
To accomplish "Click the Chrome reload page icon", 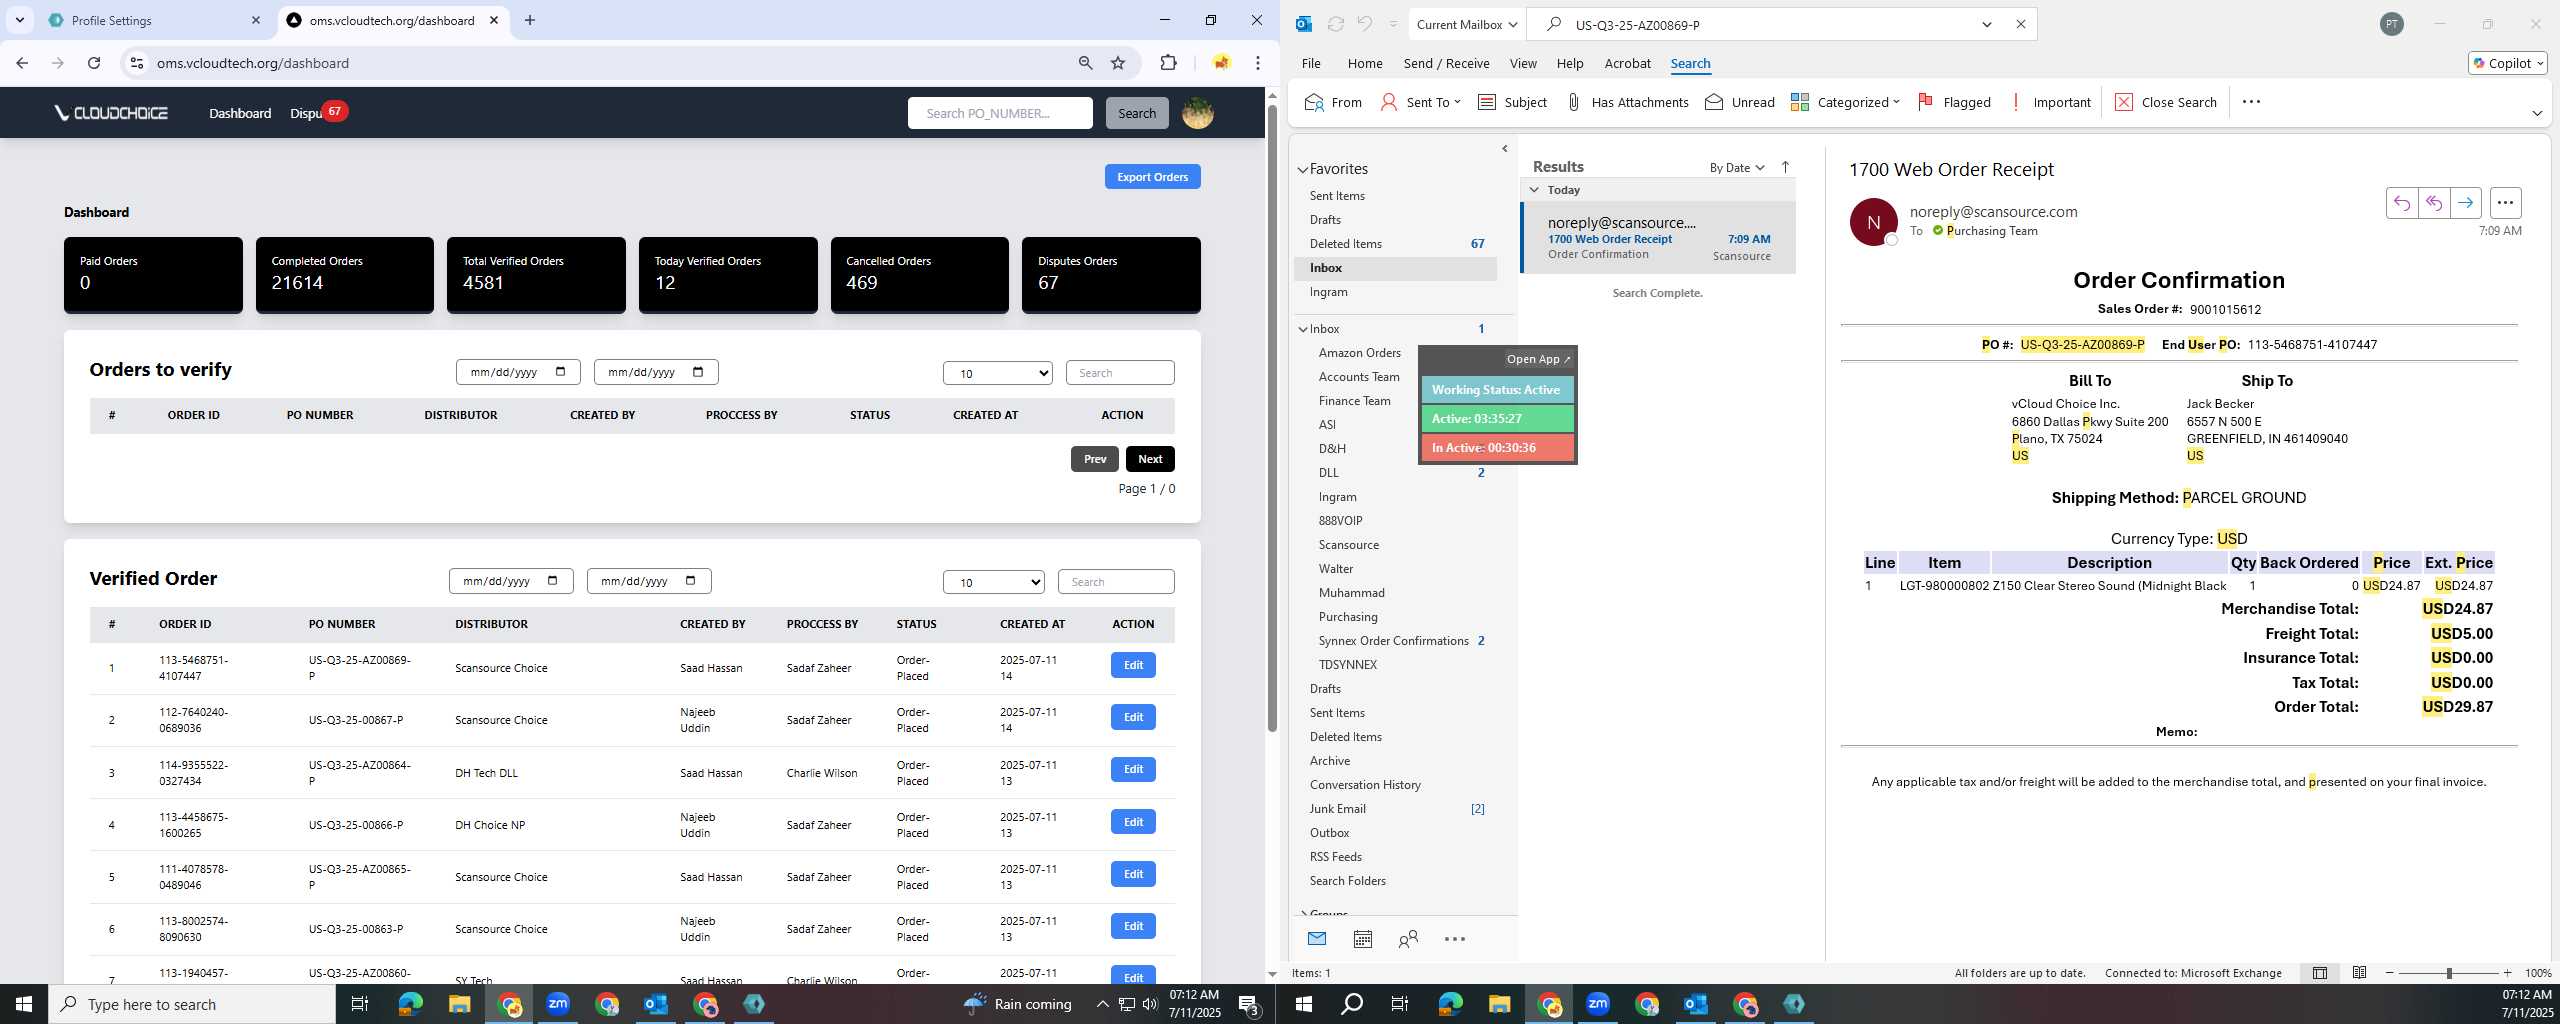I will 94,63.
